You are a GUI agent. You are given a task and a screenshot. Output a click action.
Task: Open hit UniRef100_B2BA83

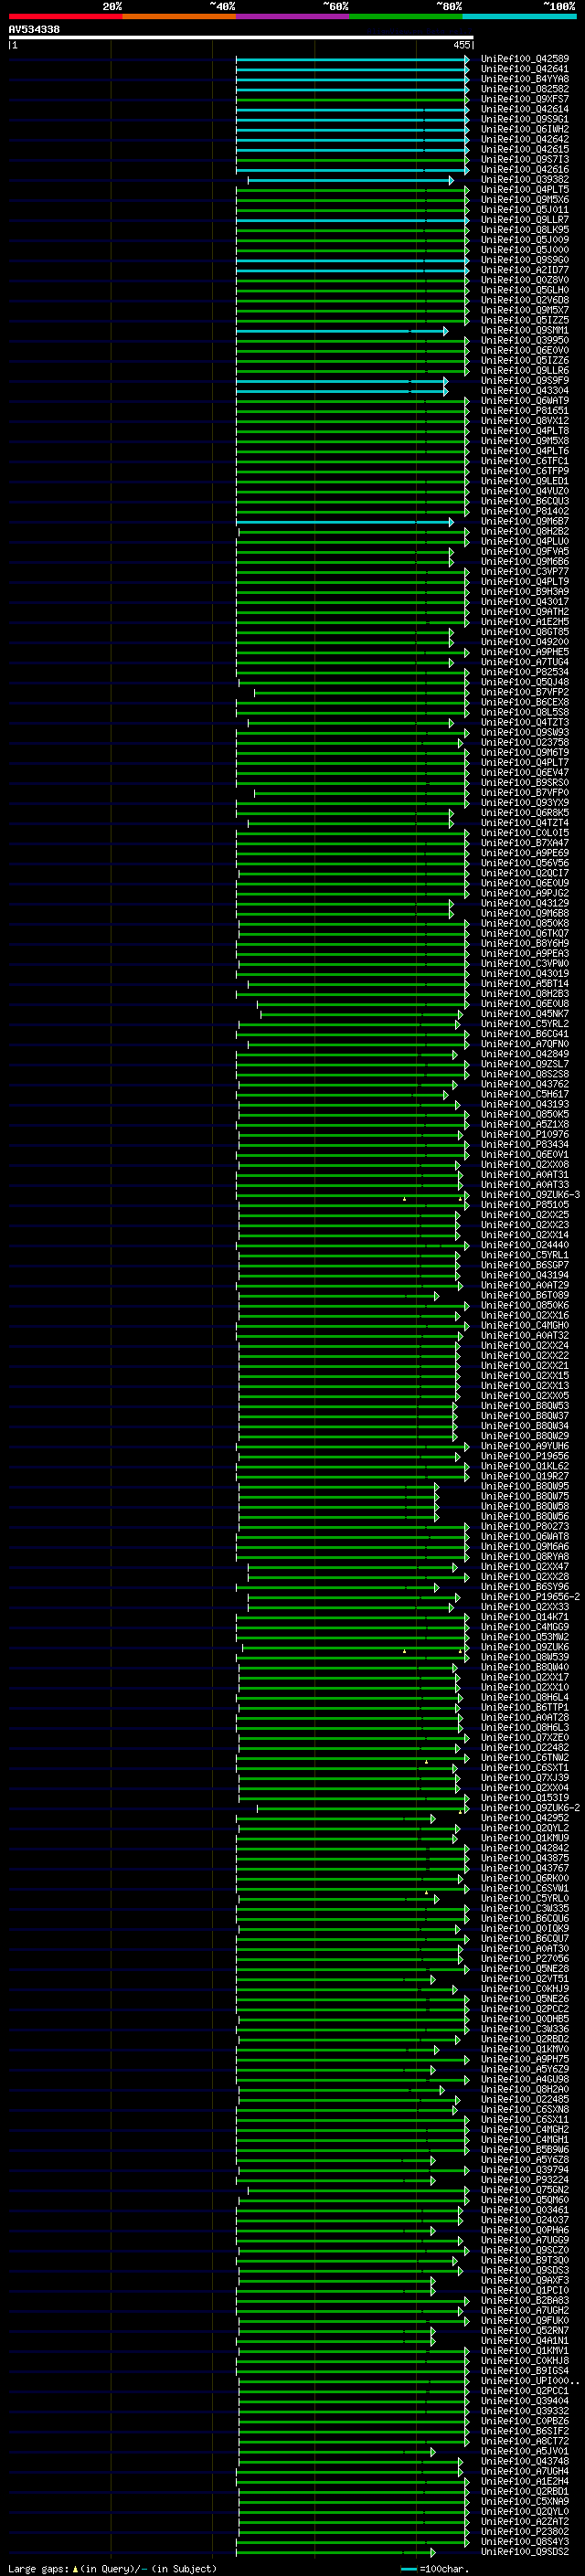[524, 2300]
